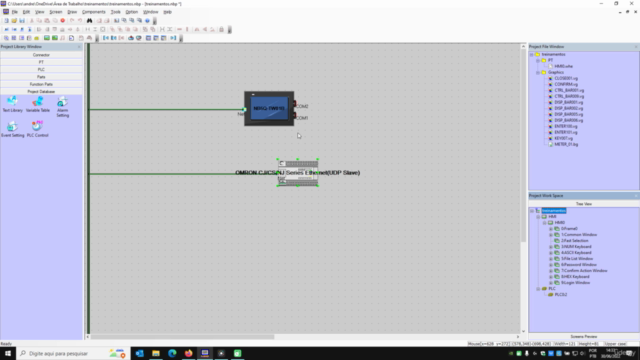Open the Components menu
640x360 pixels.
click(93, 12)
